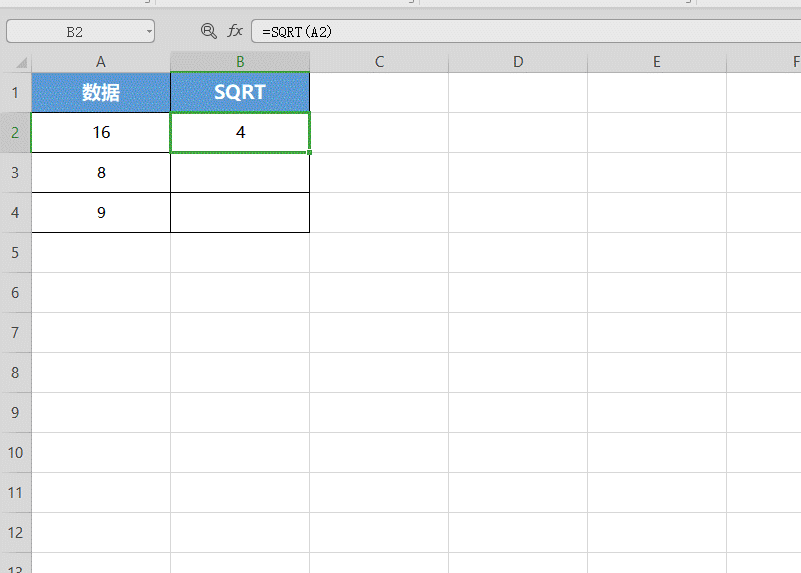Select the row 5 header
The height and width of the screenshot is (573, 801).
coord(15,253)
